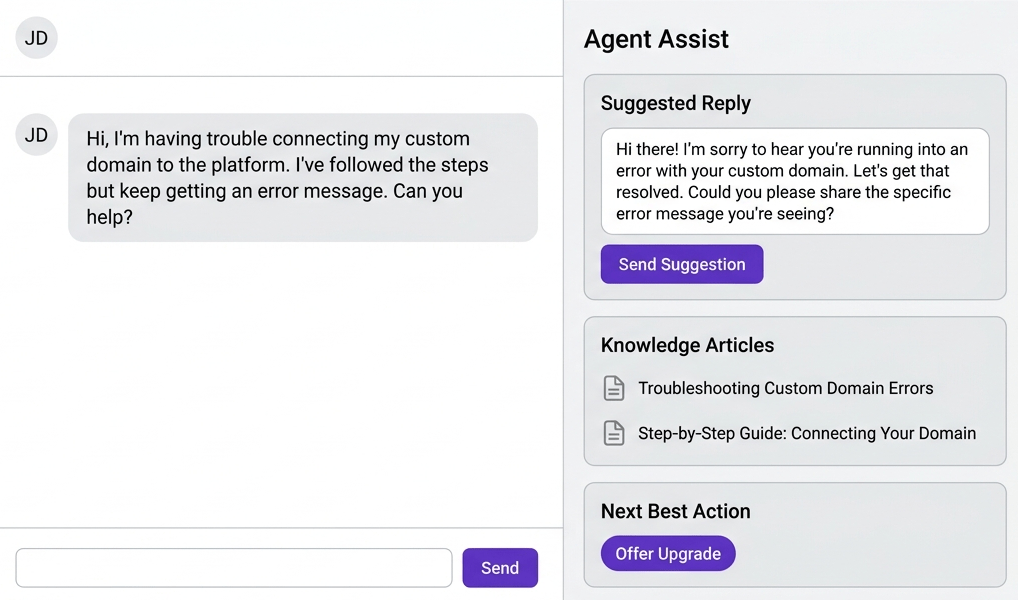This screenshot has height=600, width=1018.
Task: Click the blank space of the chat header bar
Action: click(x=300, y=38)
